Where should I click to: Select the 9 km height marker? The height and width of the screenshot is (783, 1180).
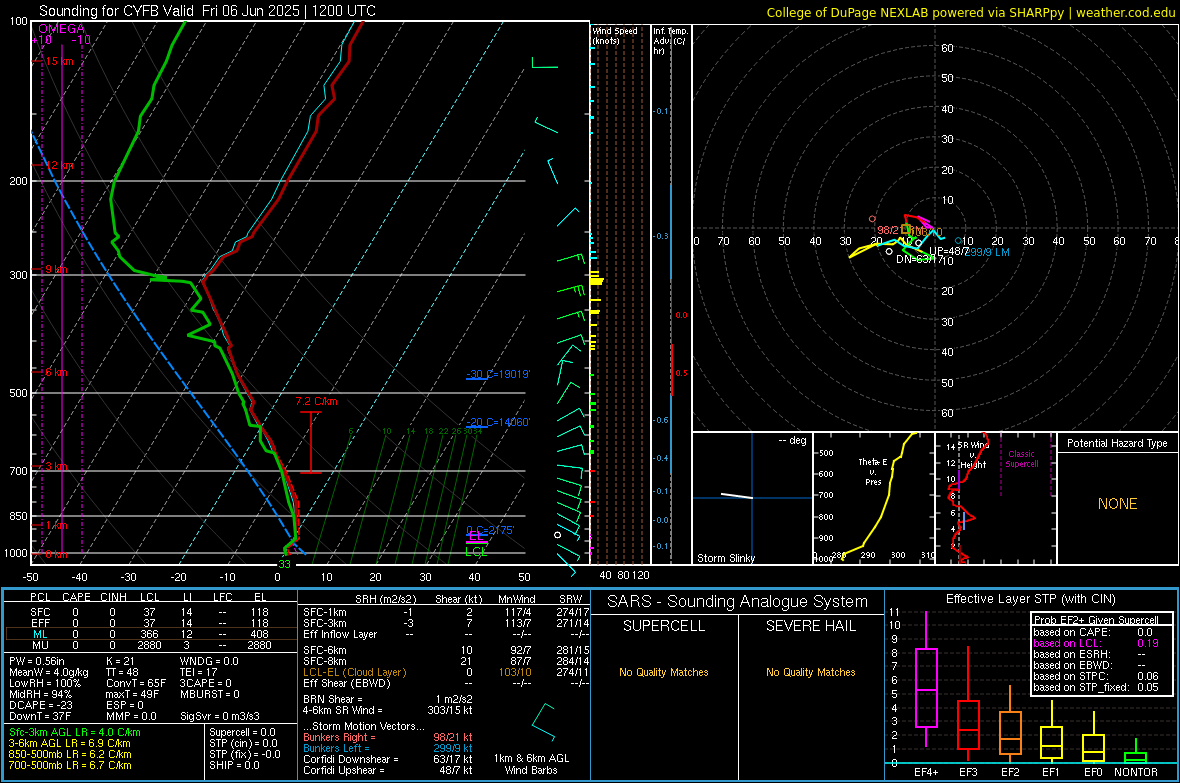[56, 269]
